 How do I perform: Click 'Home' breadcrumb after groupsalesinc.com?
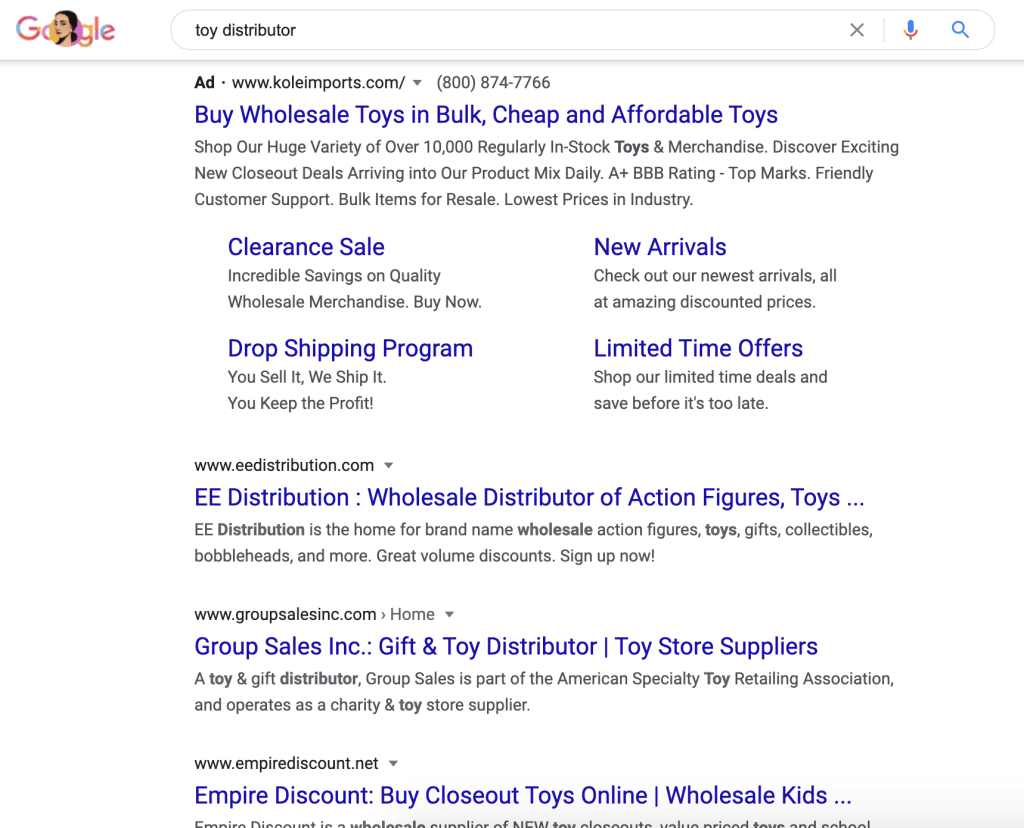click(412, 614)
